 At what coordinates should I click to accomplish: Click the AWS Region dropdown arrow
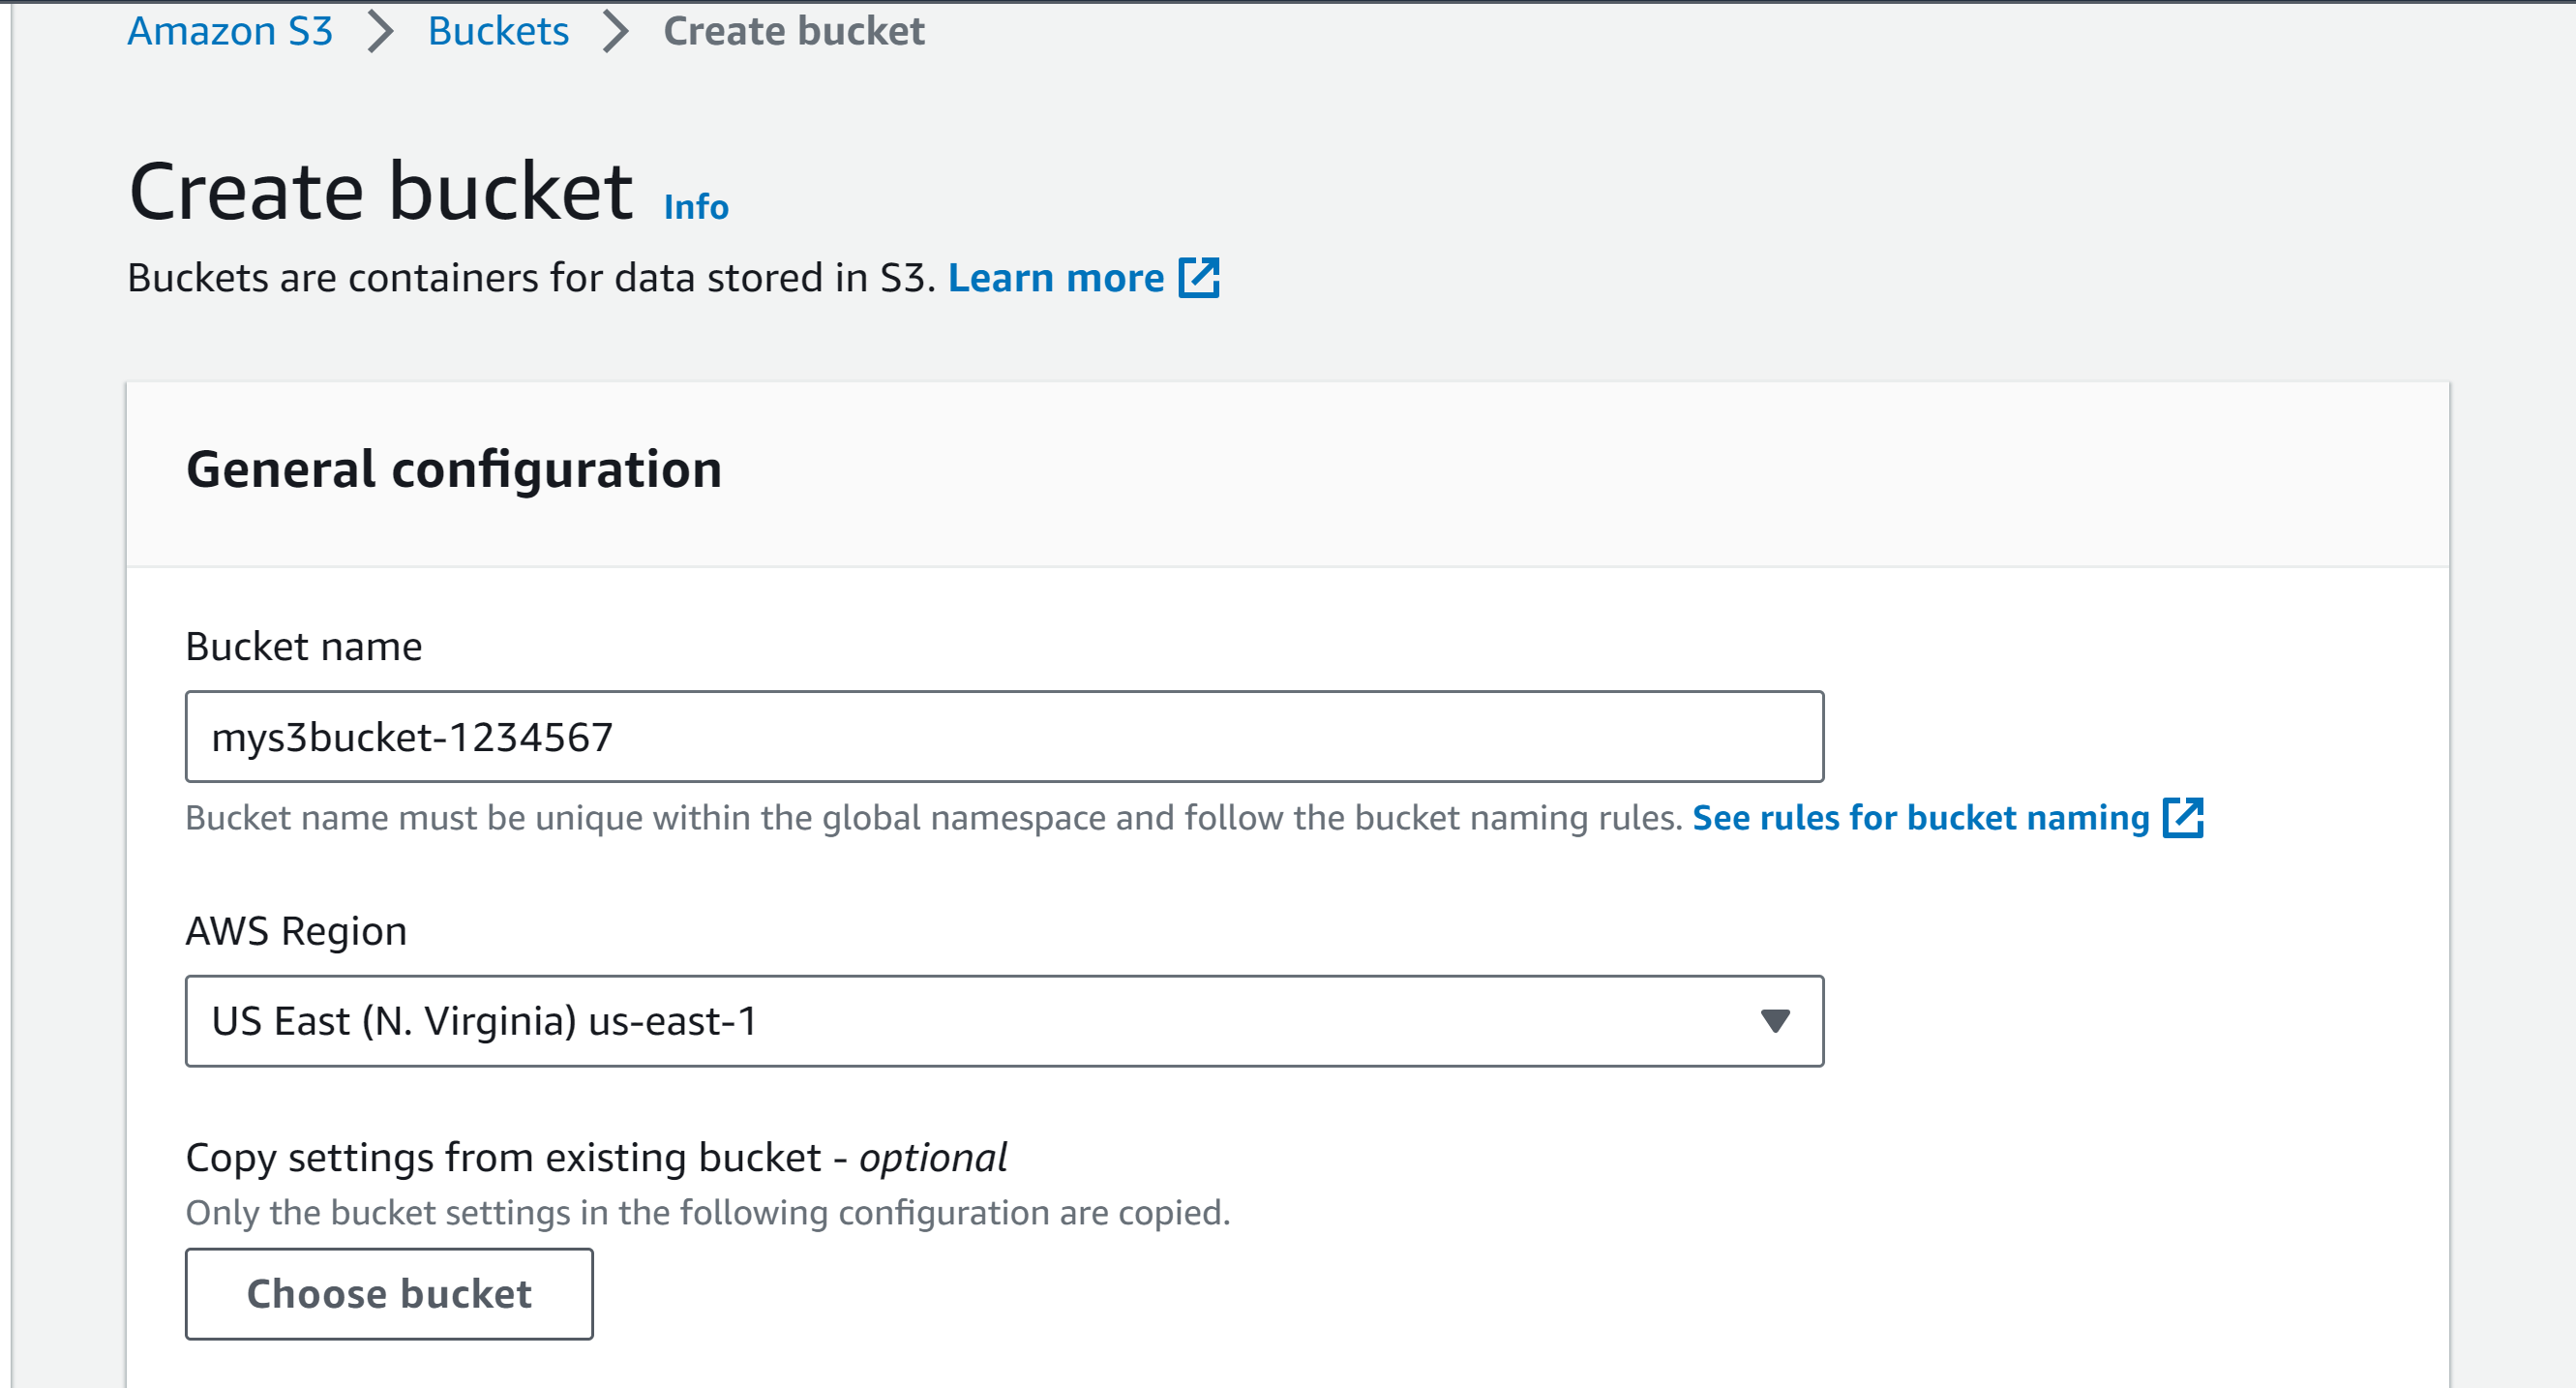pos(1775,1021)
